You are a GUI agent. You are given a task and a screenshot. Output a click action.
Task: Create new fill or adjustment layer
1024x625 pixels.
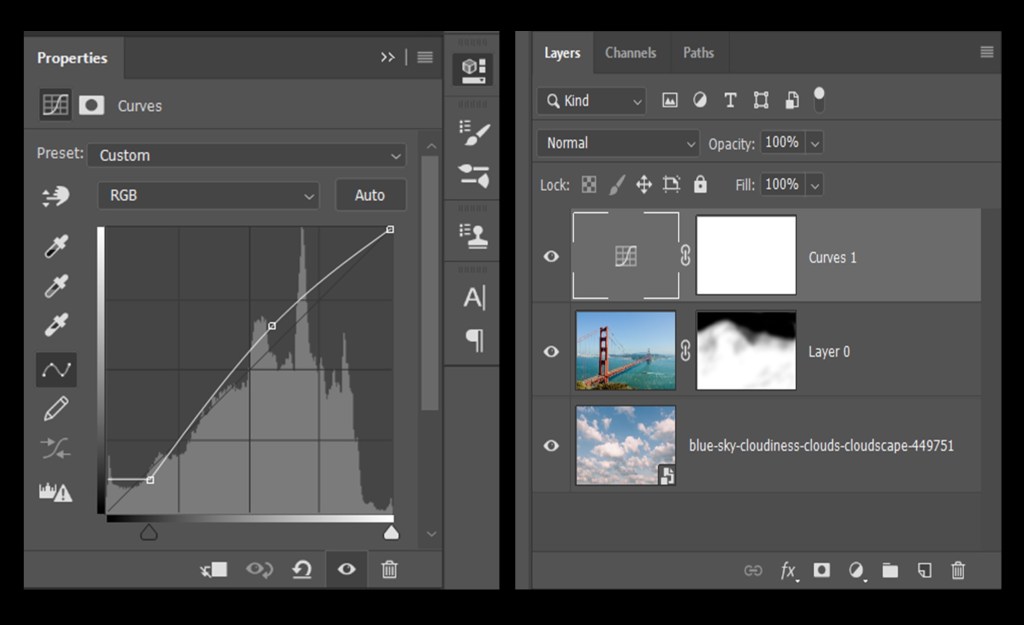tap(856, 570)
